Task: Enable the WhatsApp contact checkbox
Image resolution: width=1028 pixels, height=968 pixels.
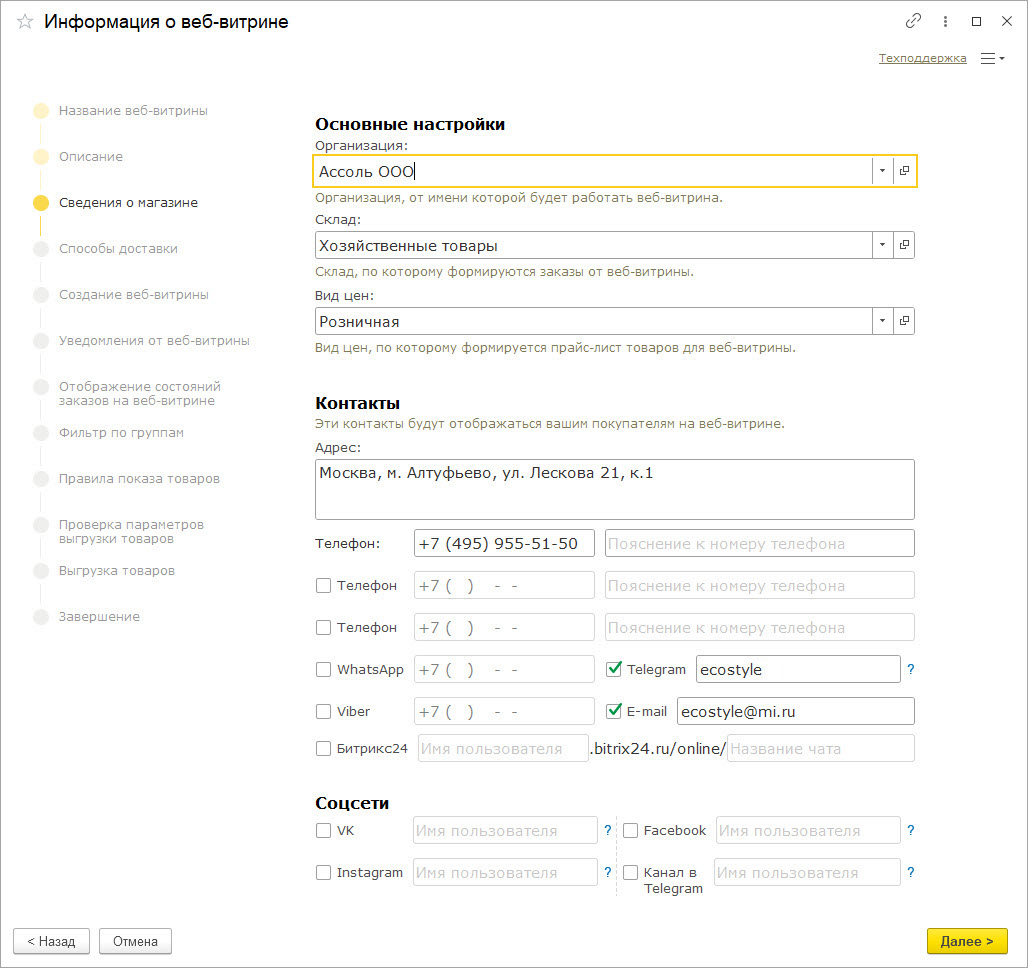Action: [x=324, y=669]
